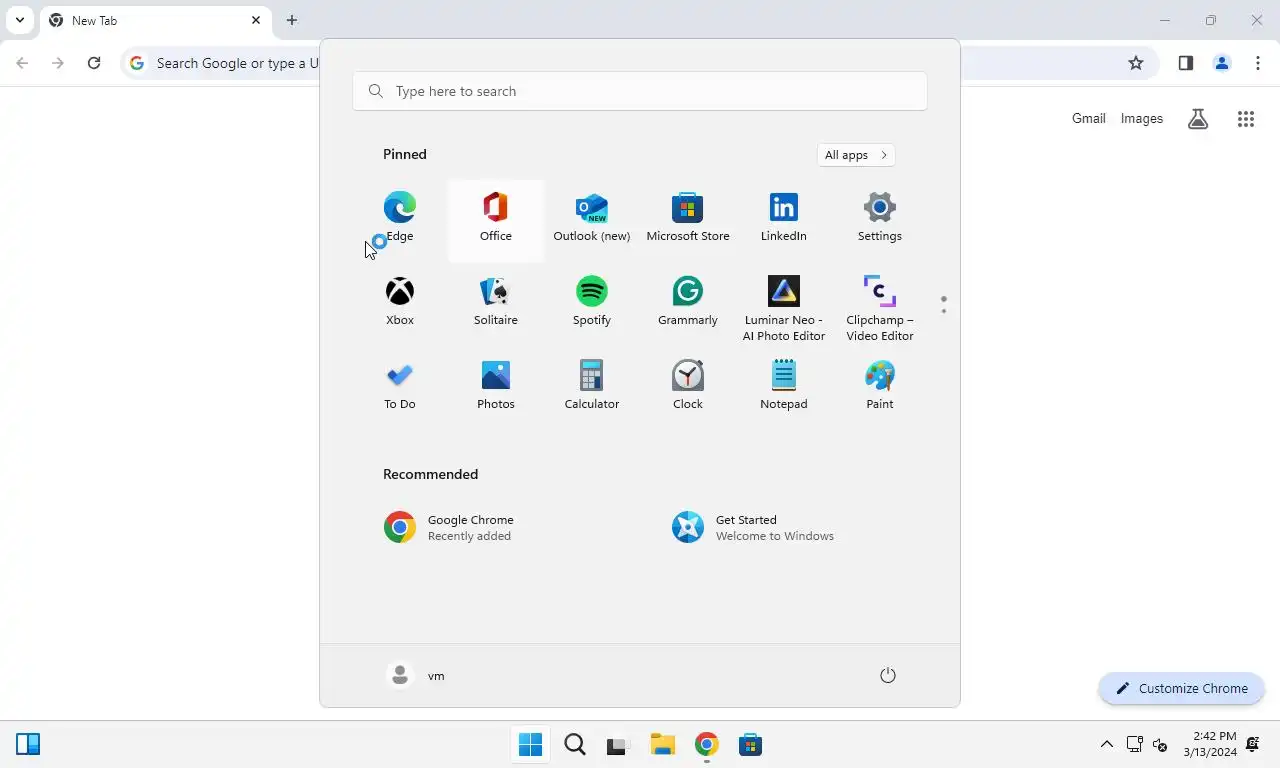Launch the Office app

pyautogui.click(x=495, y=218)
